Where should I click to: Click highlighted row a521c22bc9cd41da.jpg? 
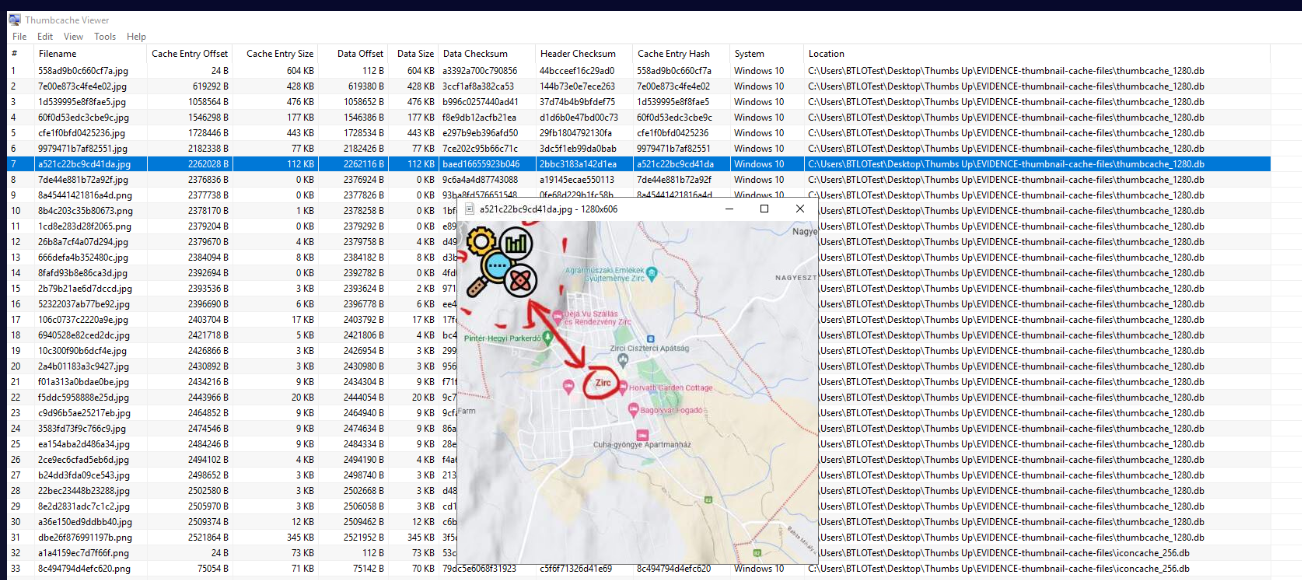pyautogui.click(x=639, y=164)
